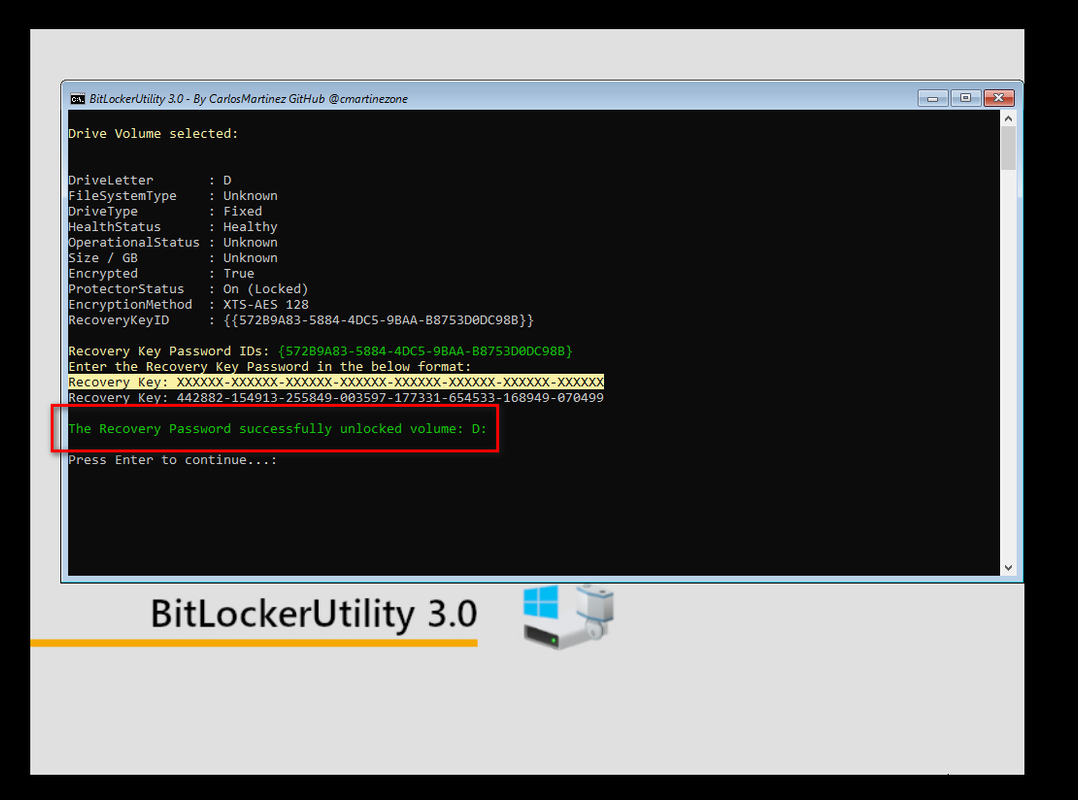Click the DriveType : Fixed line
Viewport: 1078px width, 800px height.
(x=165, y=212)
